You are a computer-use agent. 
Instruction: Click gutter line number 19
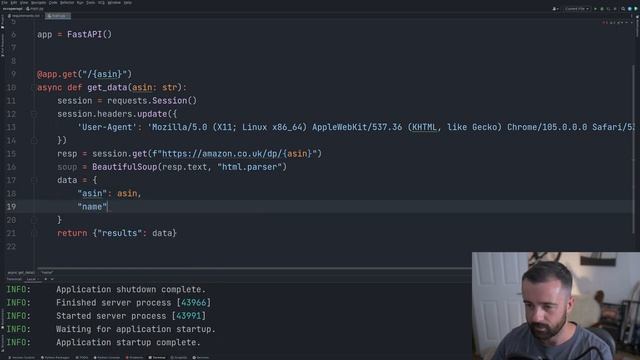(x=11, y=207)
